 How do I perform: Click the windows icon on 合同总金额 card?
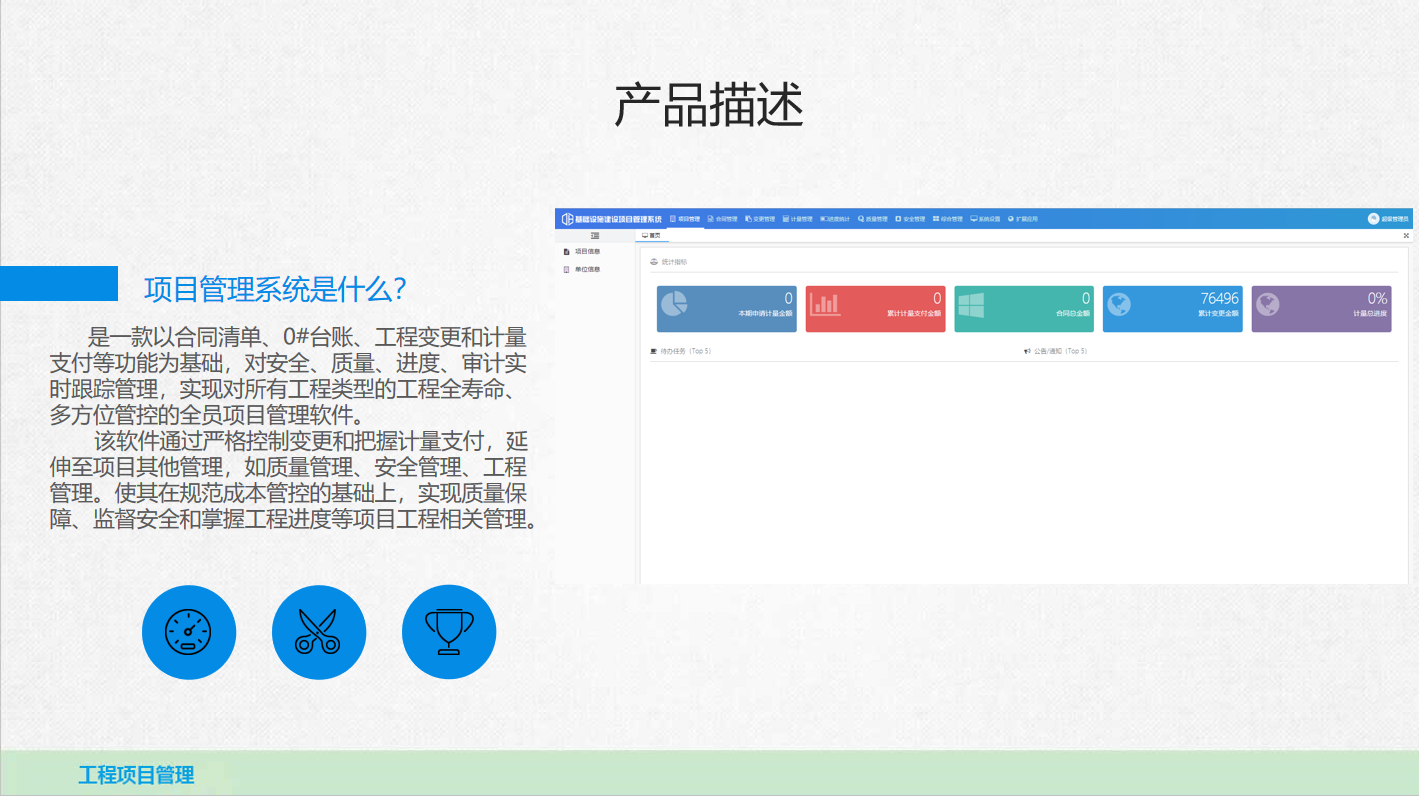(971, 304)
